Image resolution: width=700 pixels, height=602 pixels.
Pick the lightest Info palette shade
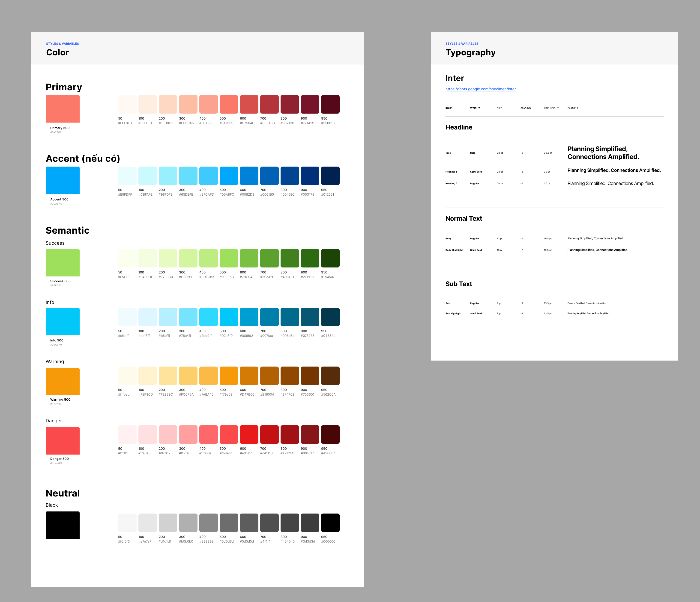[x=127, y=317]
